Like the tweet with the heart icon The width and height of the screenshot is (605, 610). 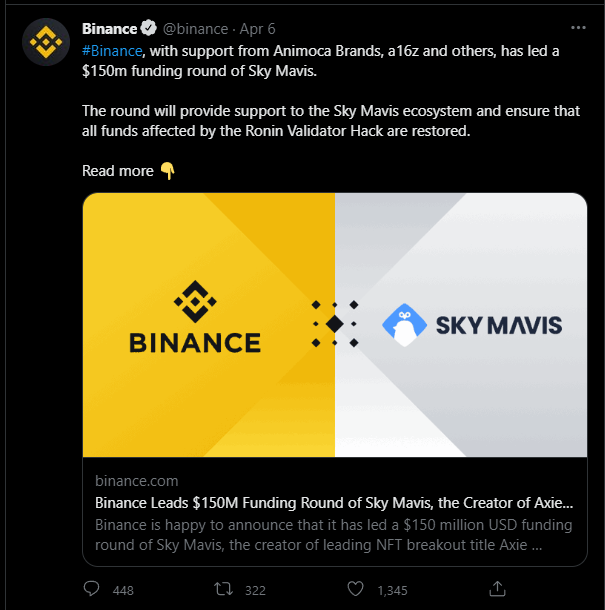(355, 589)
